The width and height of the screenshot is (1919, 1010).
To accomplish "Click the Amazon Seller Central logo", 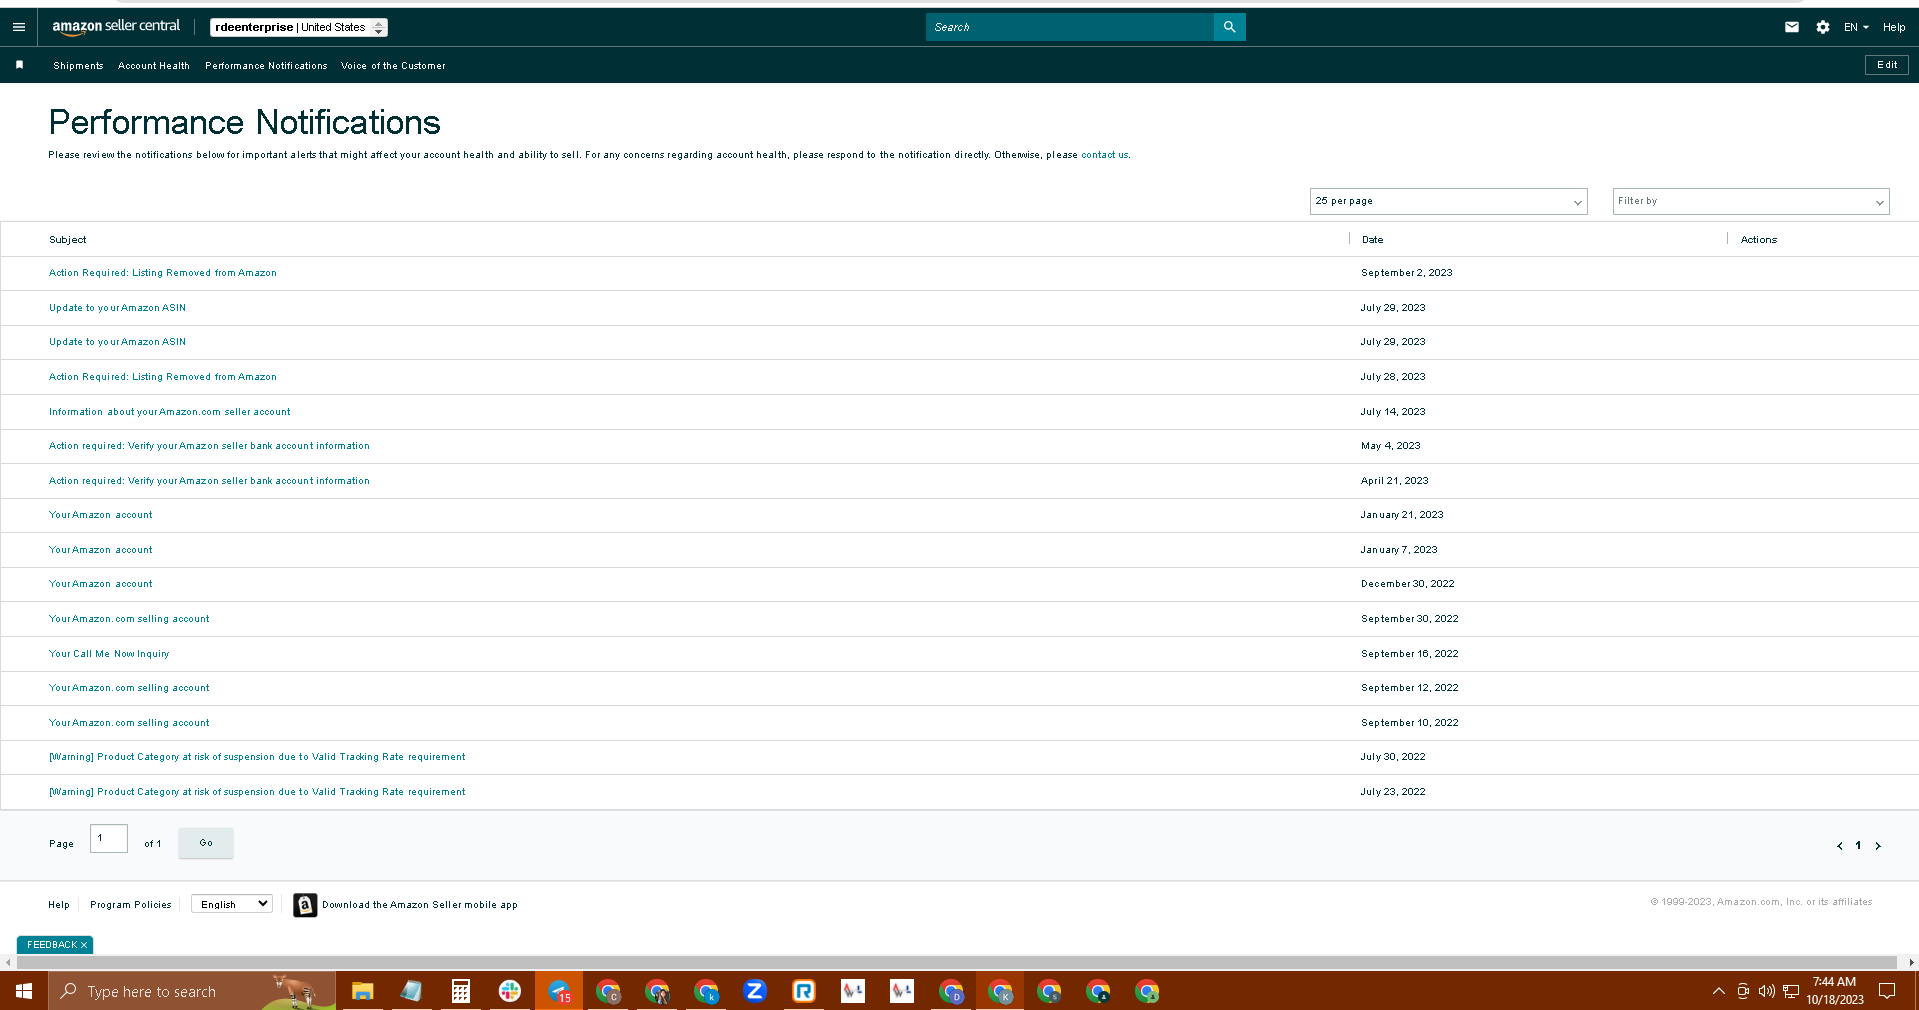I will pyautogui.click(x=116, y=27).
